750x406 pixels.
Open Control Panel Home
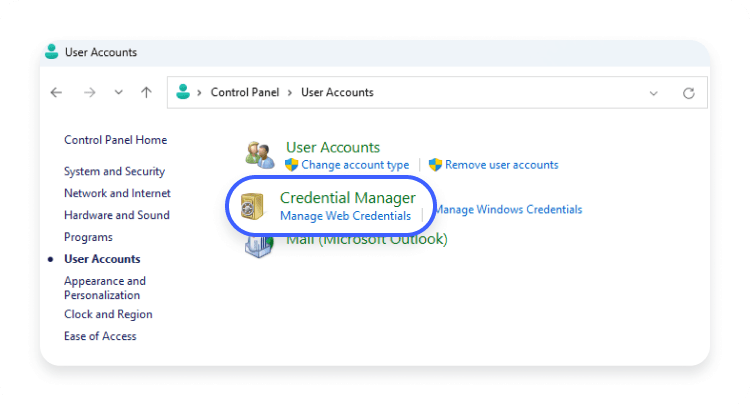tap(116, 140)
